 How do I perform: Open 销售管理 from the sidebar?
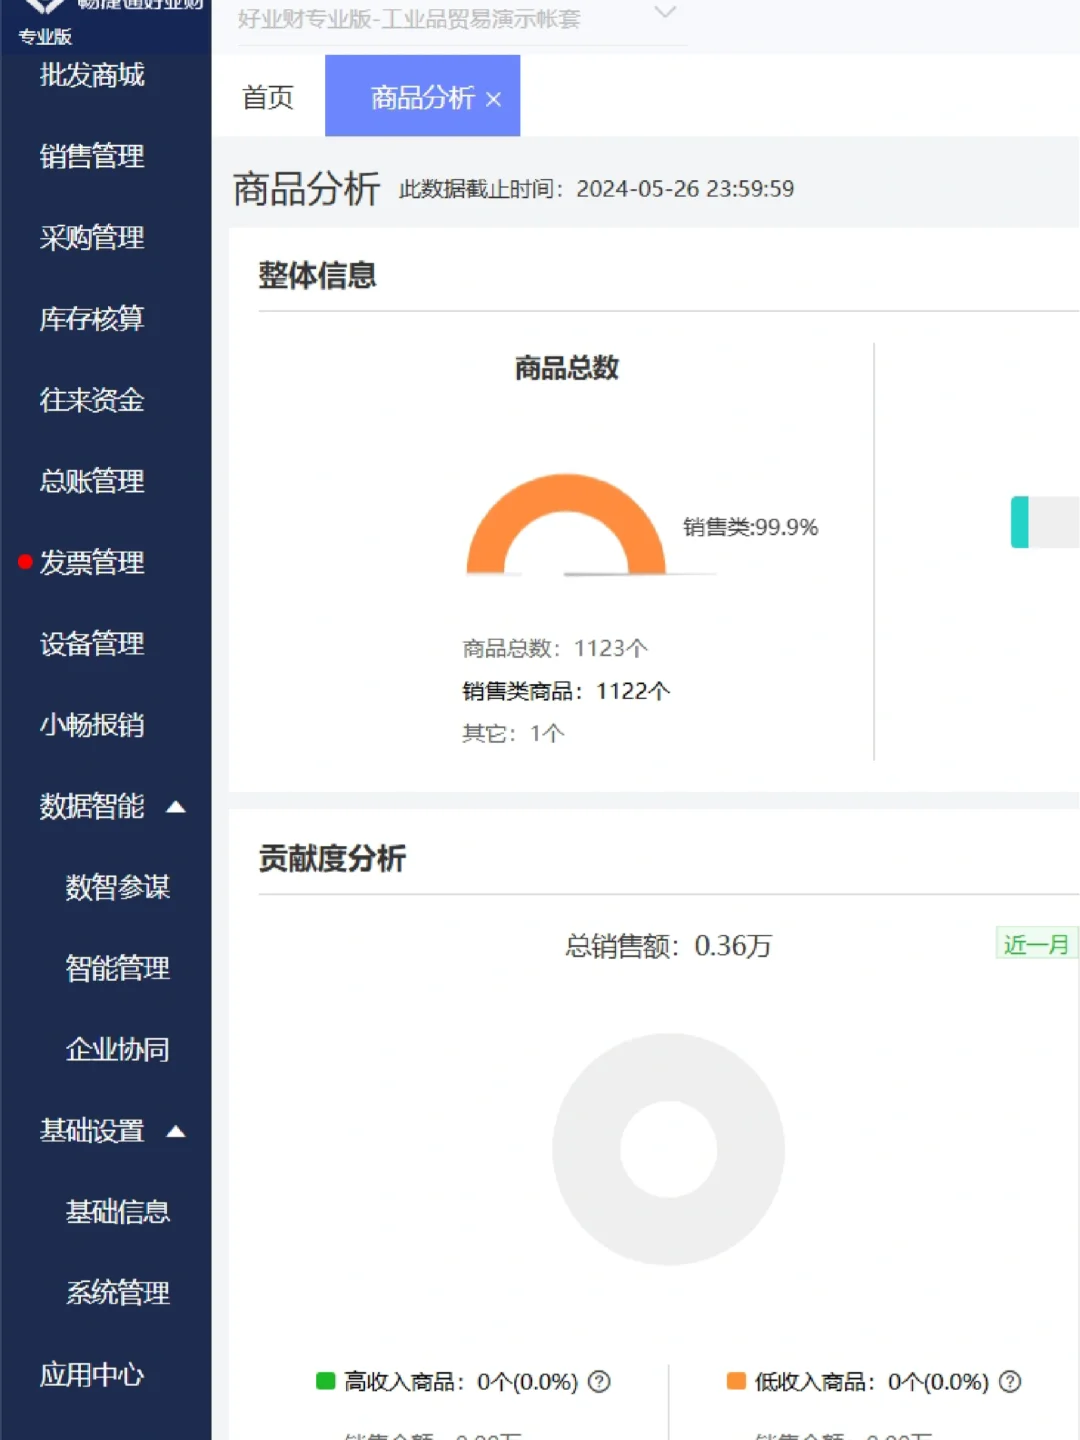tap(91, 157)
